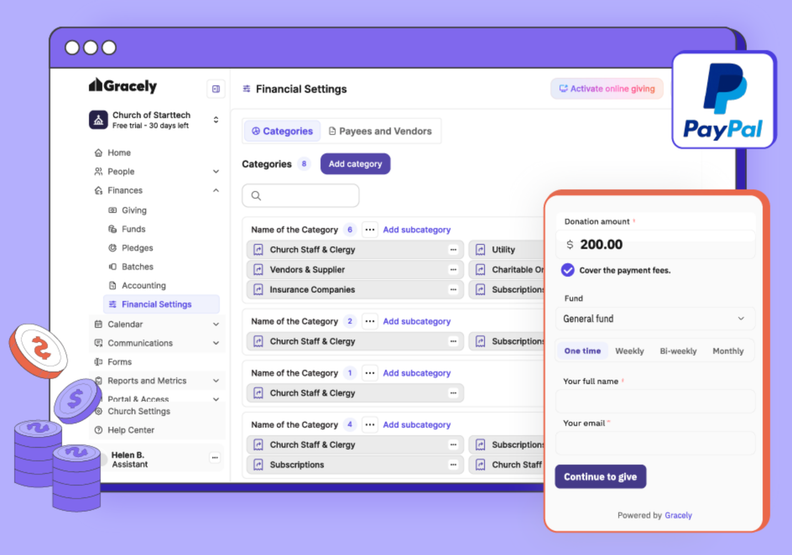The height and width of the screenshot is (555, 792).
Task: Switch to Payees and Vendors tab
Action: (380, 131)
